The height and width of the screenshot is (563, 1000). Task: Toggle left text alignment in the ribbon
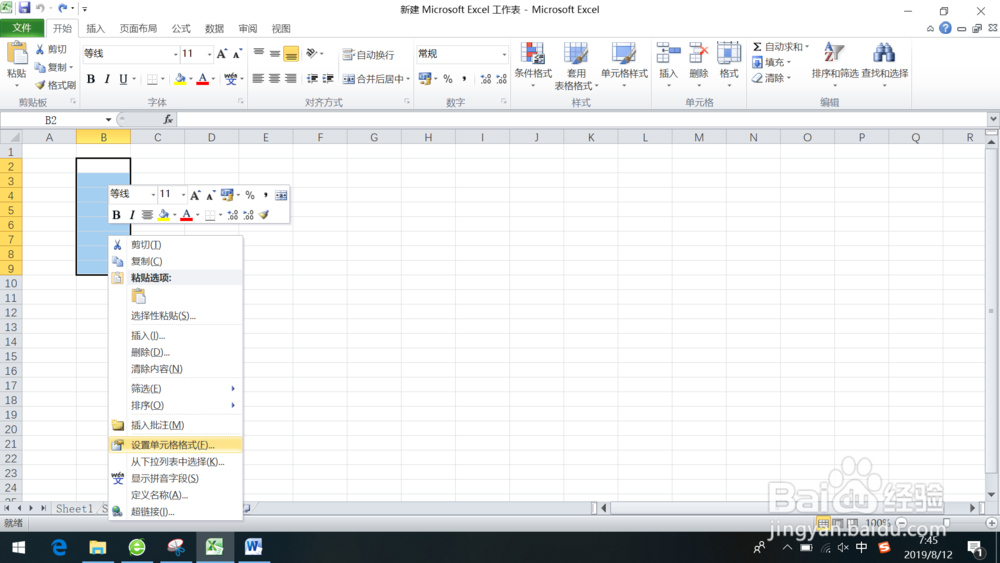tap(258, 79)
